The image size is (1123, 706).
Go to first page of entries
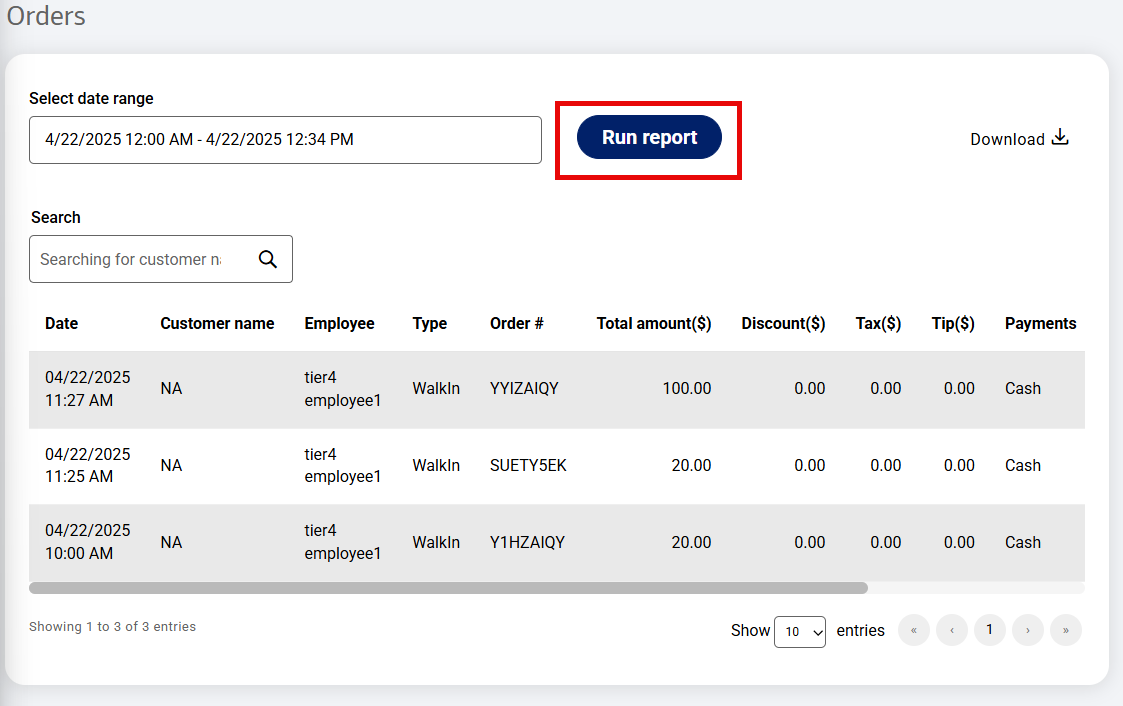click(914, 630)
